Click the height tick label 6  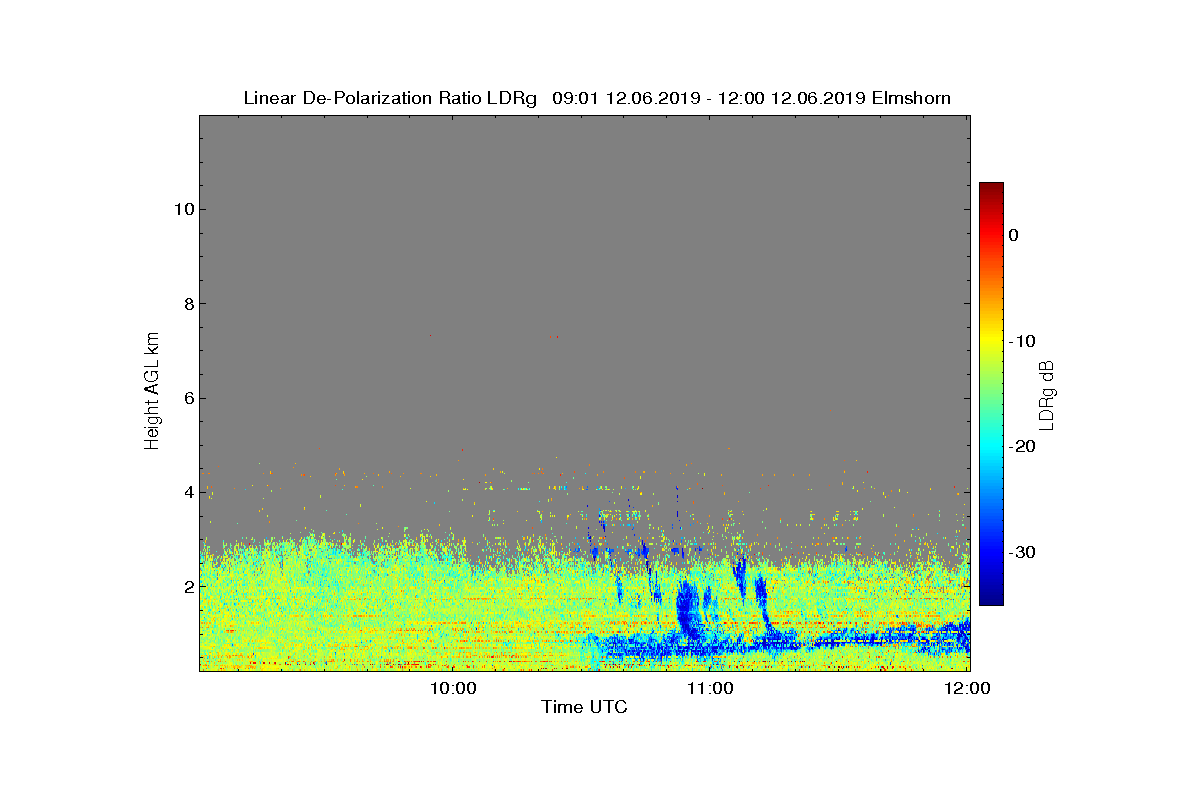tap(187, 398)
